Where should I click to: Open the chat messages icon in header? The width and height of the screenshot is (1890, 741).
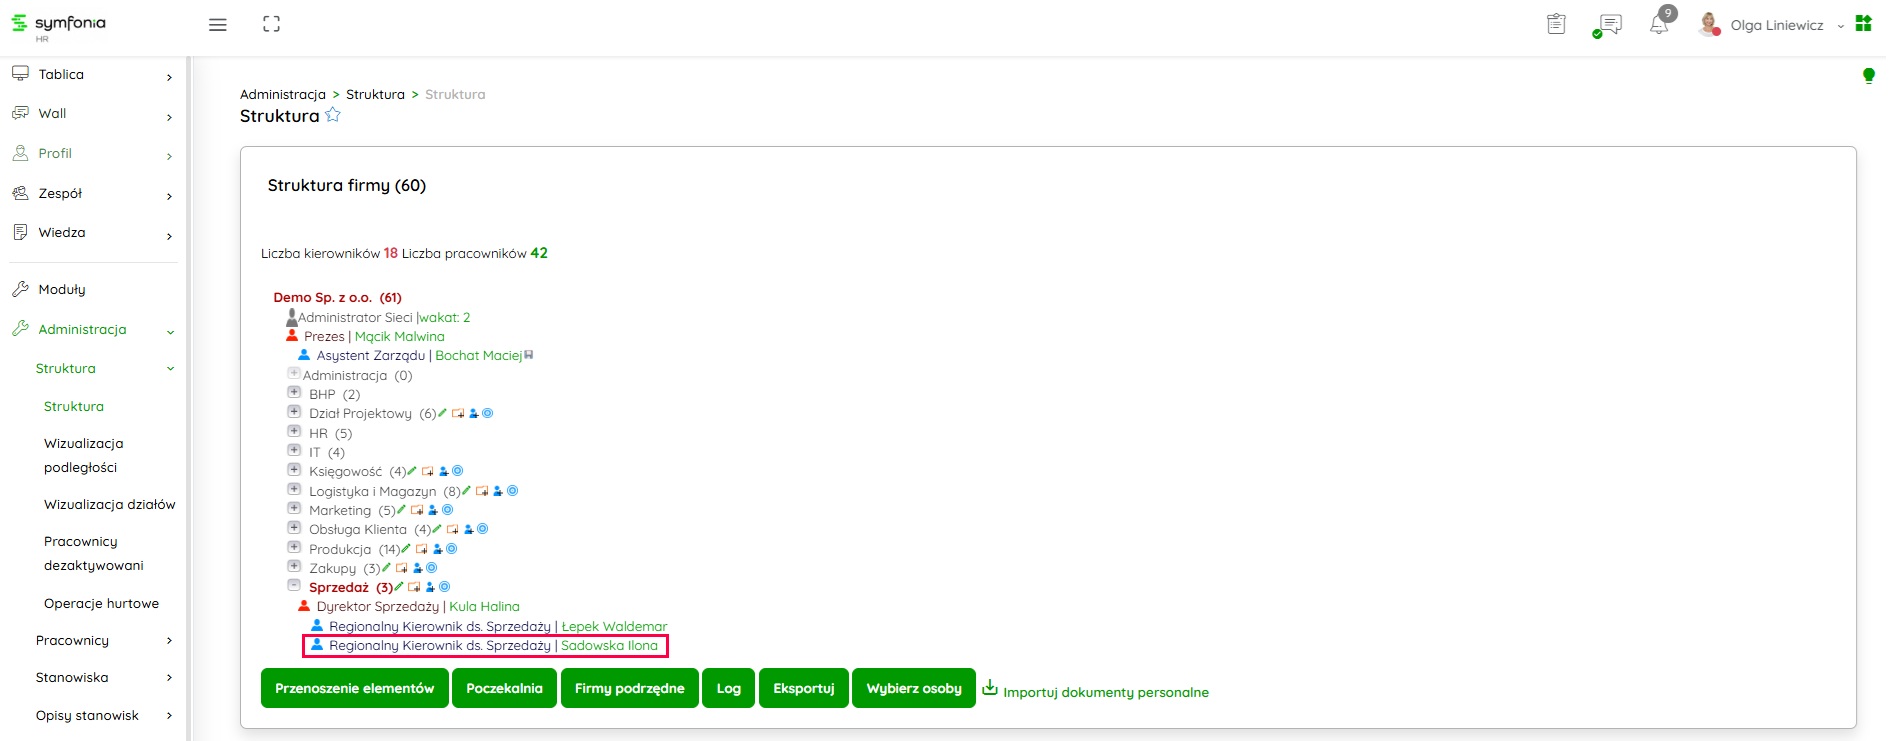(x=1609, y=25)
